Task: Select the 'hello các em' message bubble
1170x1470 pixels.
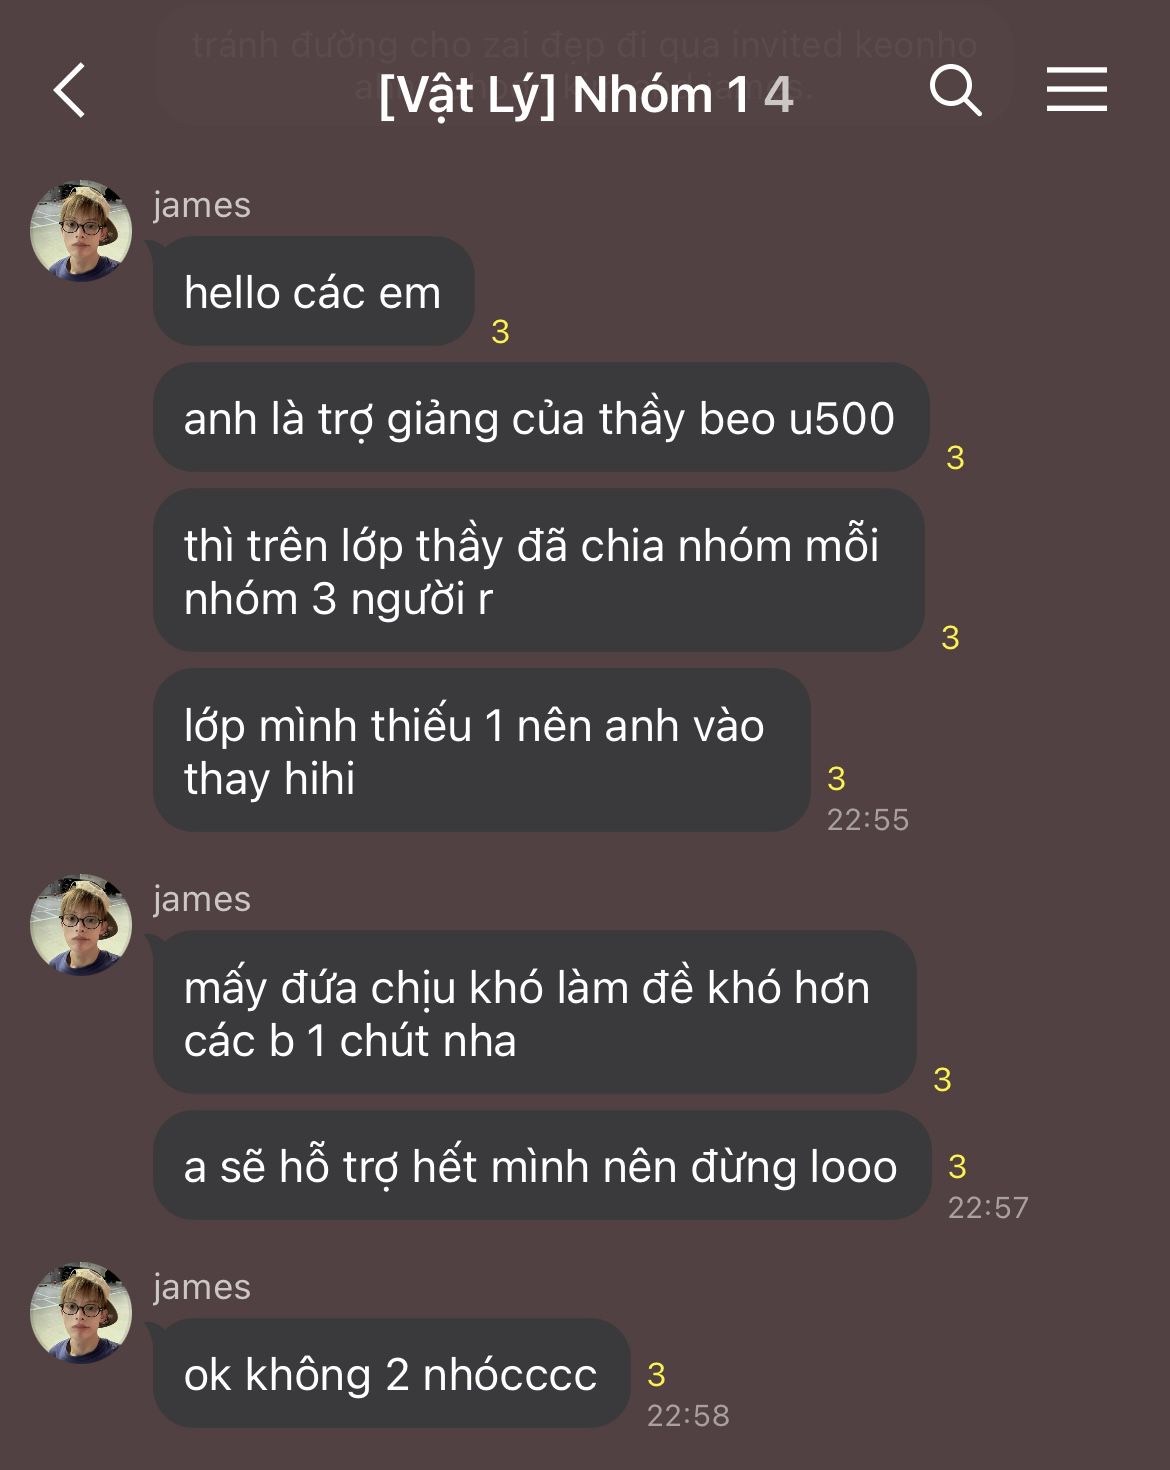Action: coord(313,292)
